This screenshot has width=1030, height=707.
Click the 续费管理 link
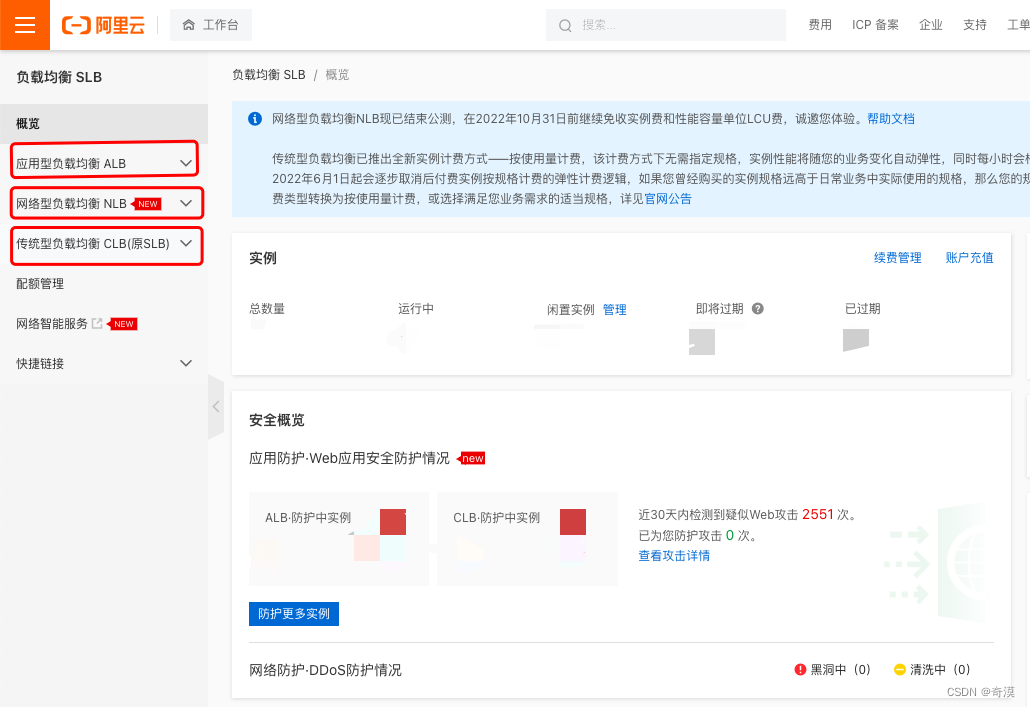(x=897, y=258)
